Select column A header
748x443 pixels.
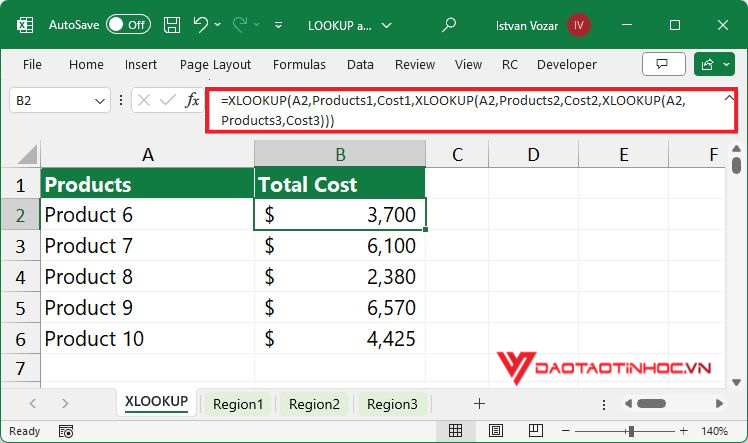point(147,155)
